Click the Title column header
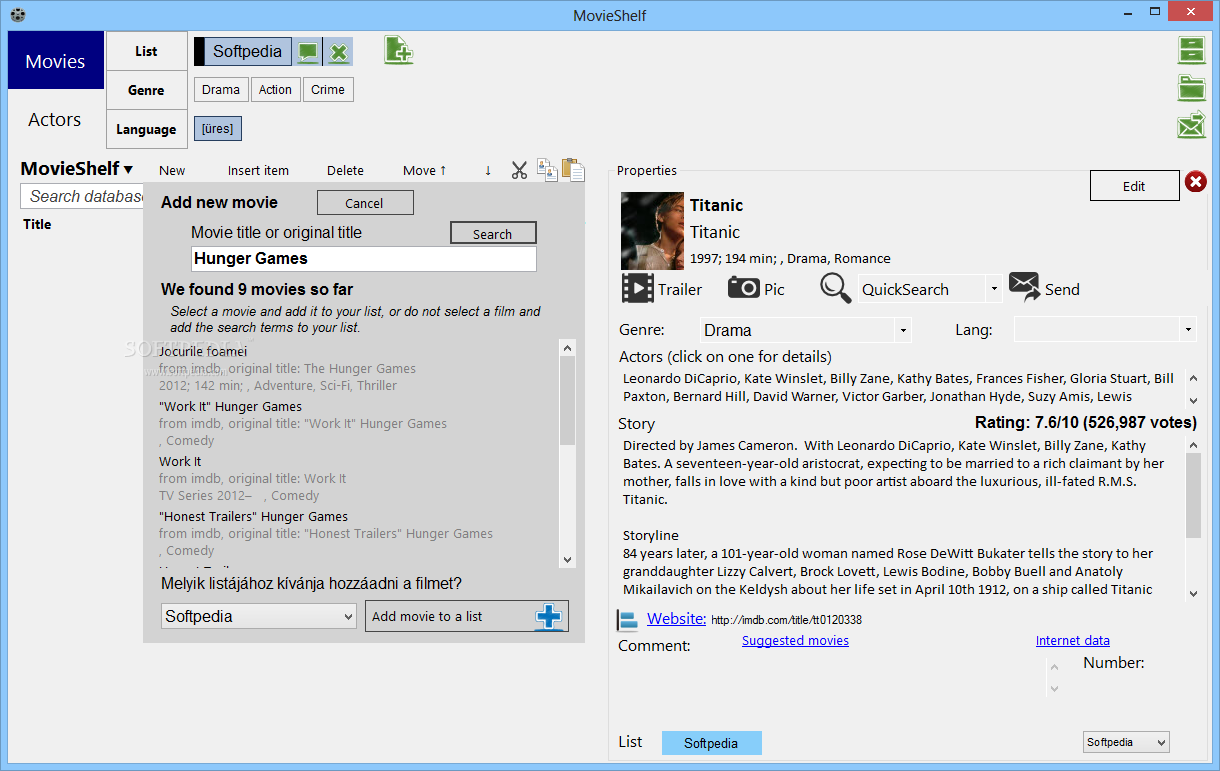Viewport: 1220px width, 771px height. tap(37, 224)
